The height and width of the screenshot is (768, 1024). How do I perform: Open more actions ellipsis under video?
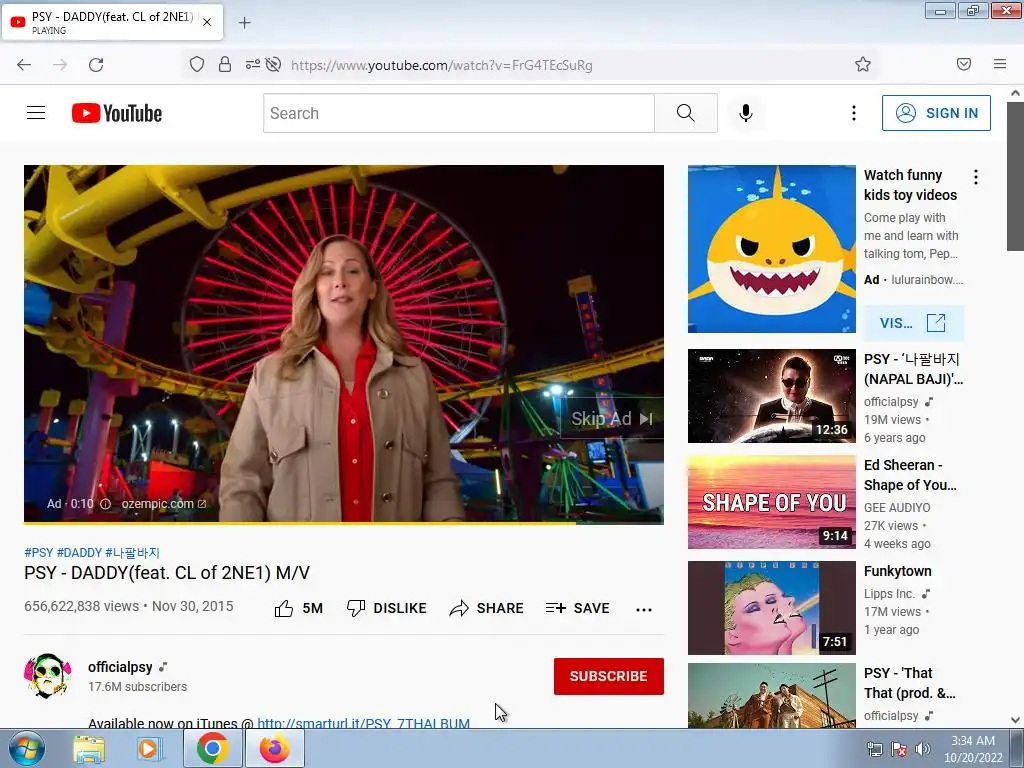click(x=644, y=609)
